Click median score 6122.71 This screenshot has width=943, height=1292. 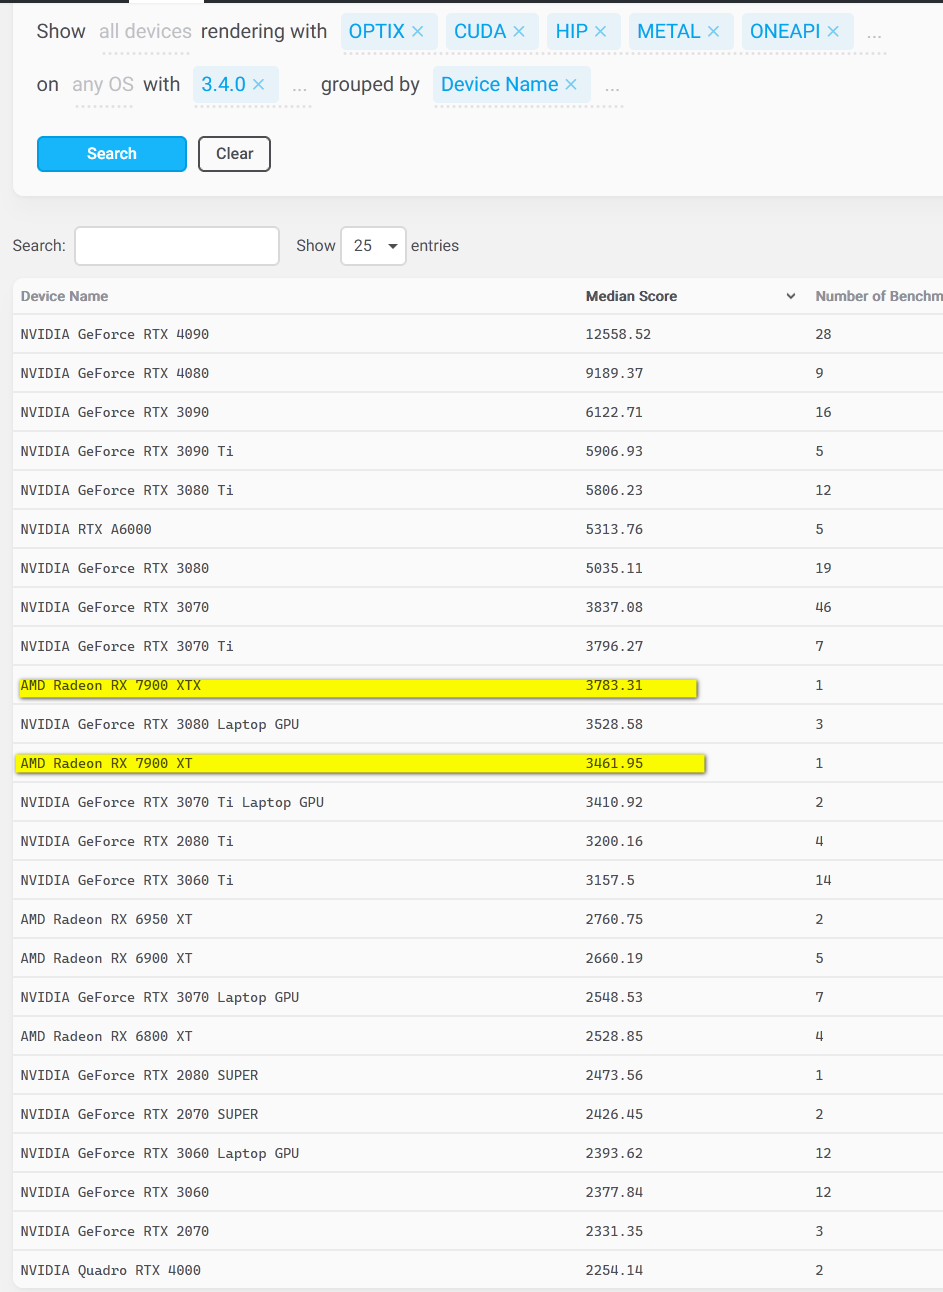(614, 412)
